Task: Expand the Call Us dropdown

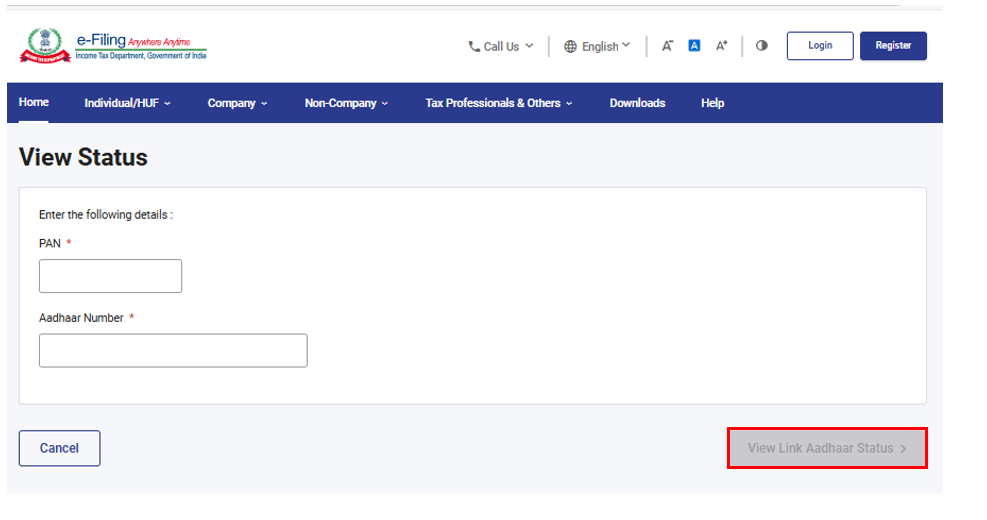Action: pos(501,47)
